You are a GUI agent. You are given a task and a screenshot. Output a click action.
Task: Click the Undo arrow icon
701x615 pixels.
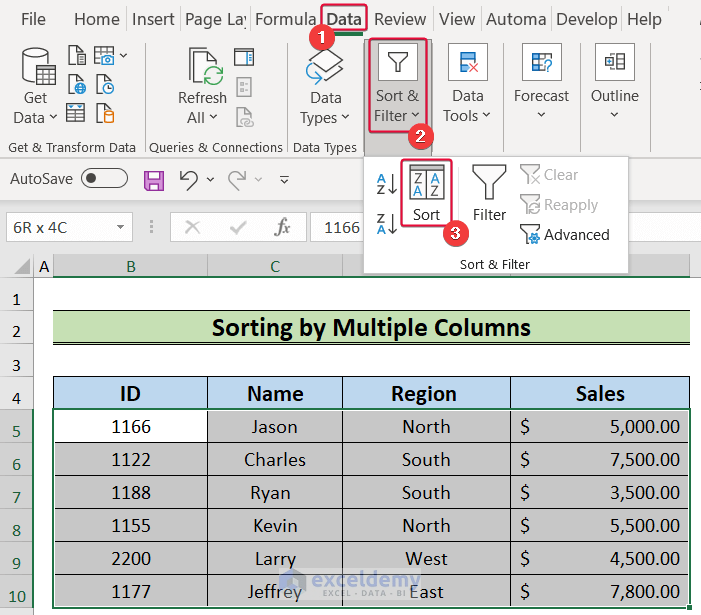pyautogui.click(x=189, y=180)
